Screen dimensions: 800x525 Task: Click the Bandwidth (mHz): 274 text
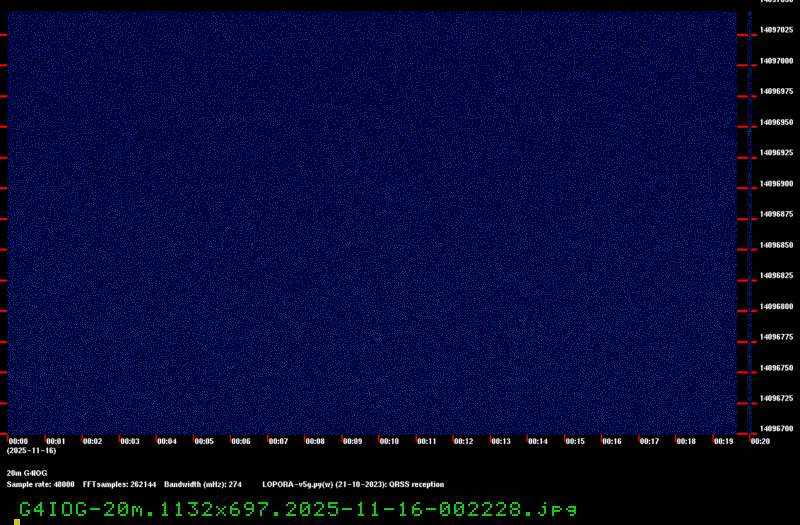[203, 484]
